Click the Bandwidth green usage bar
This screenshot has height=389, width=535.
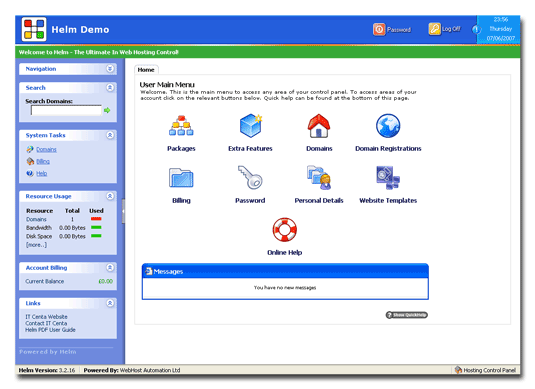pos(96,228)
